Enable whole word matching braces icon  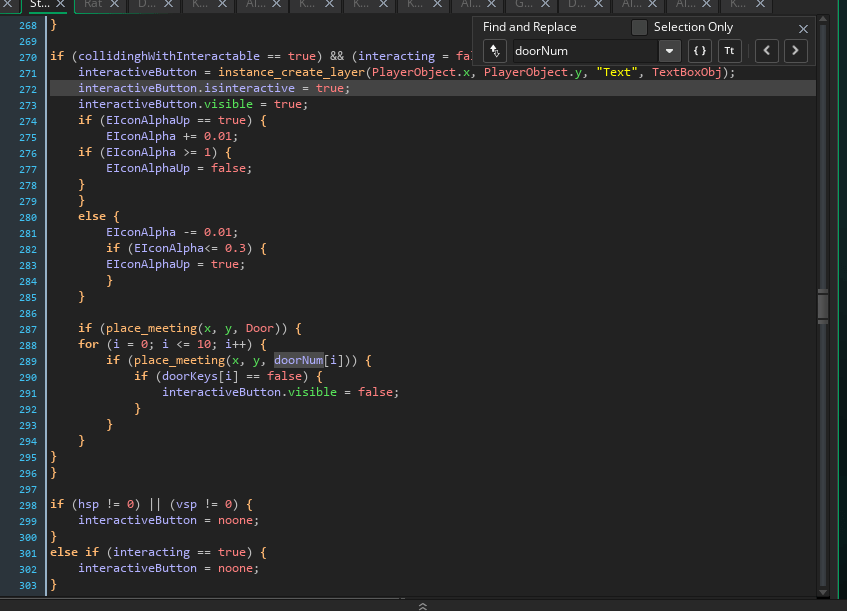(700, 51)
